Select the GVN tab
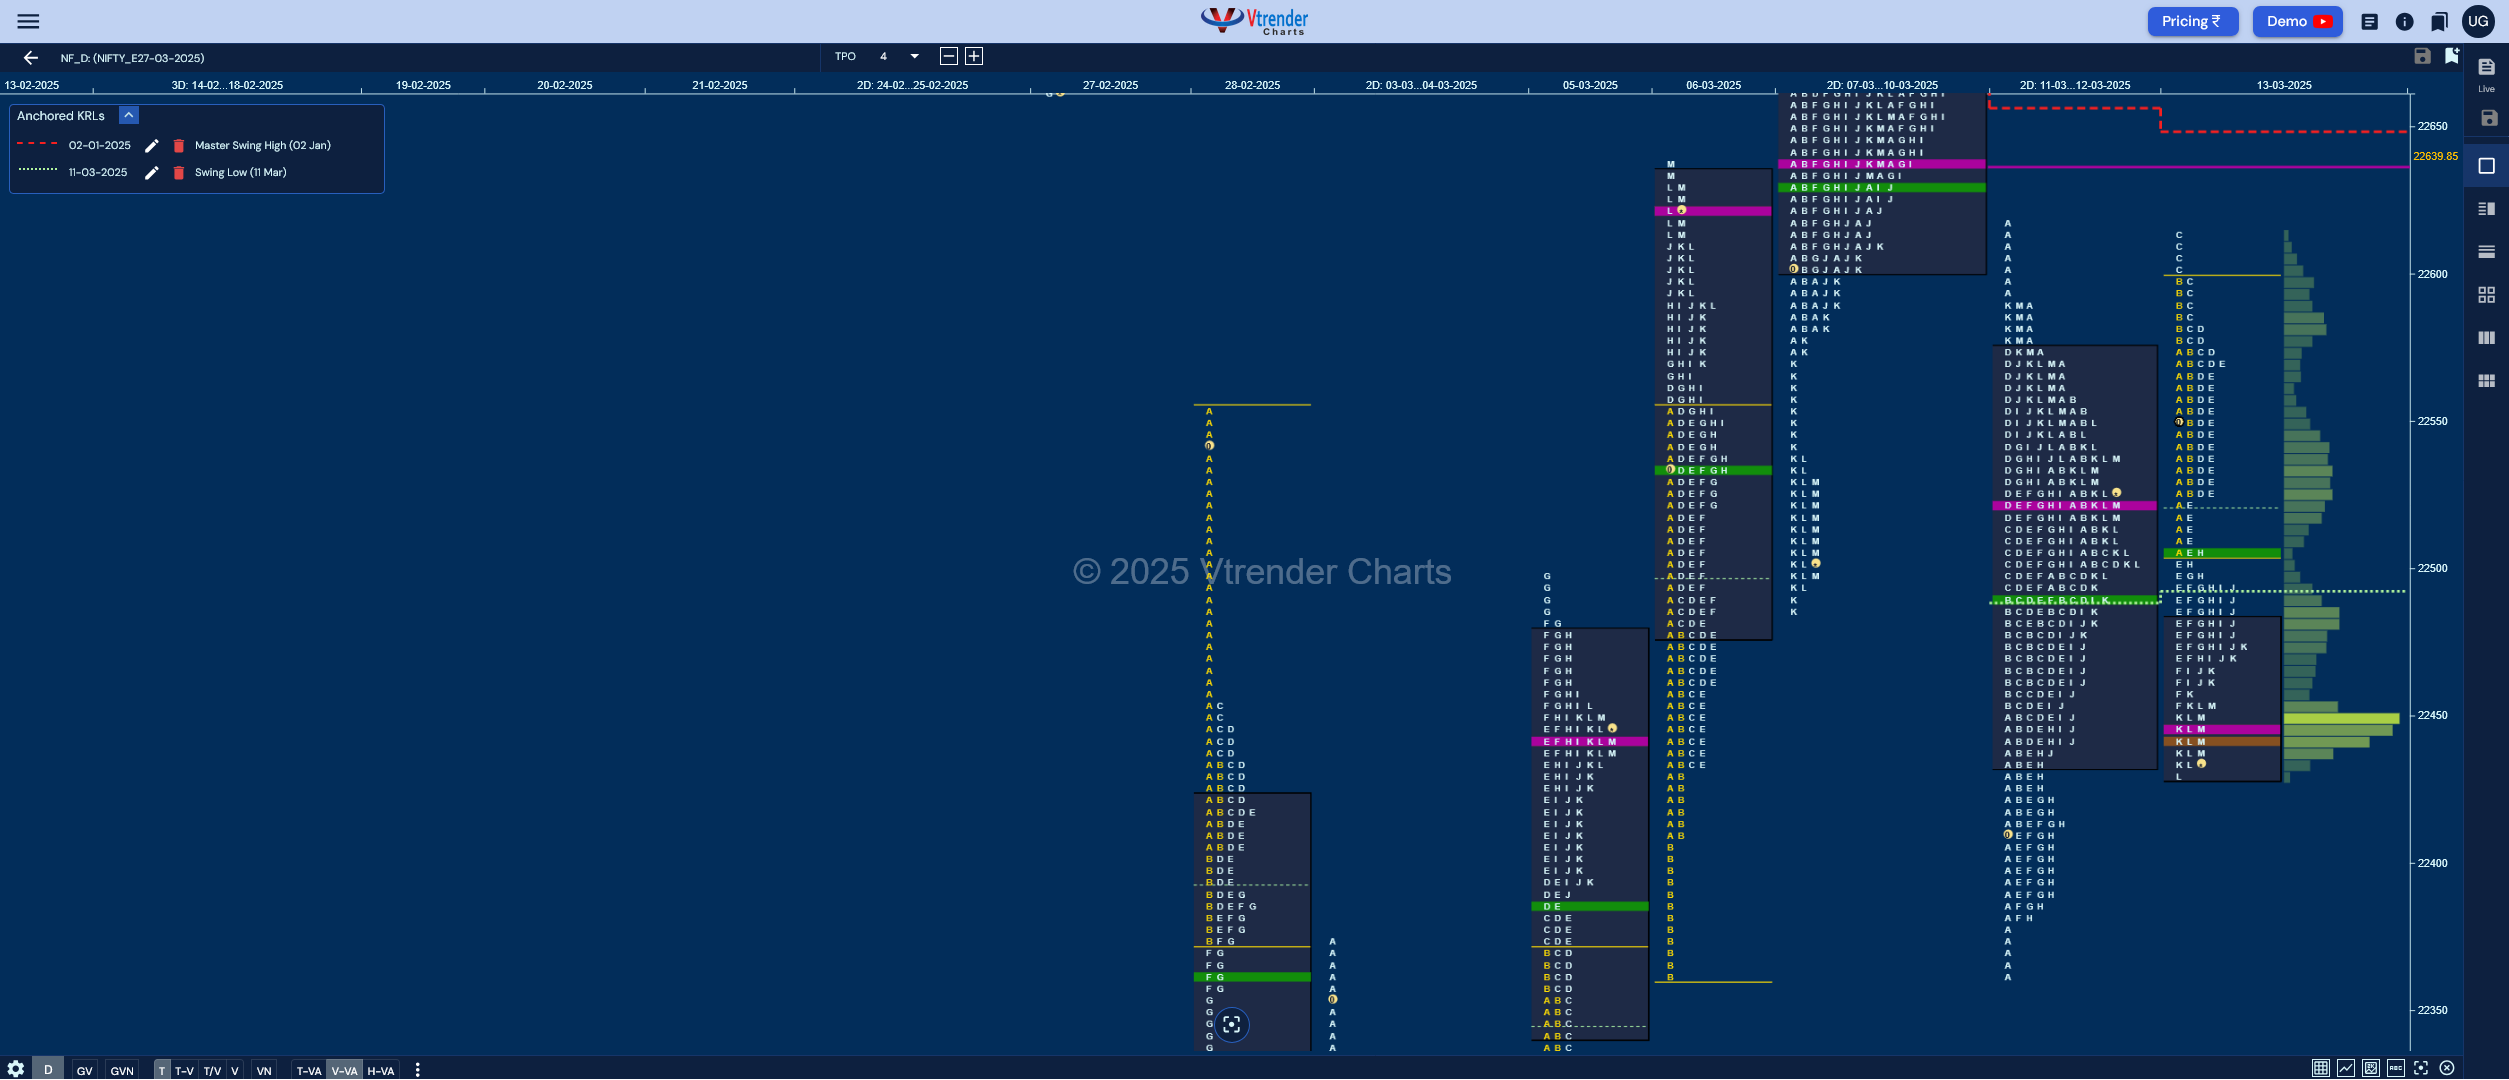The image size is (2509, 1080). [122, 1070]
